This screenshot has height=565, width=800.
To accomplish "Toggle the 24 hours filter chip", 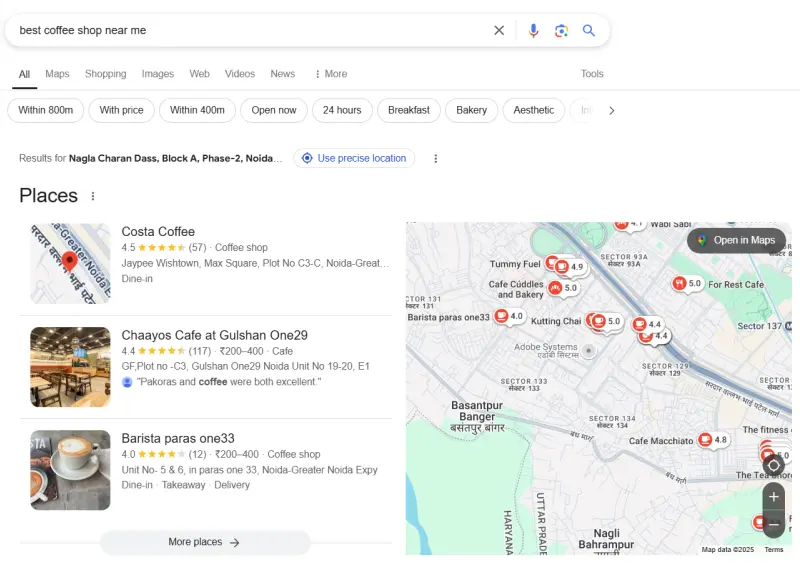I will [342, 110].
